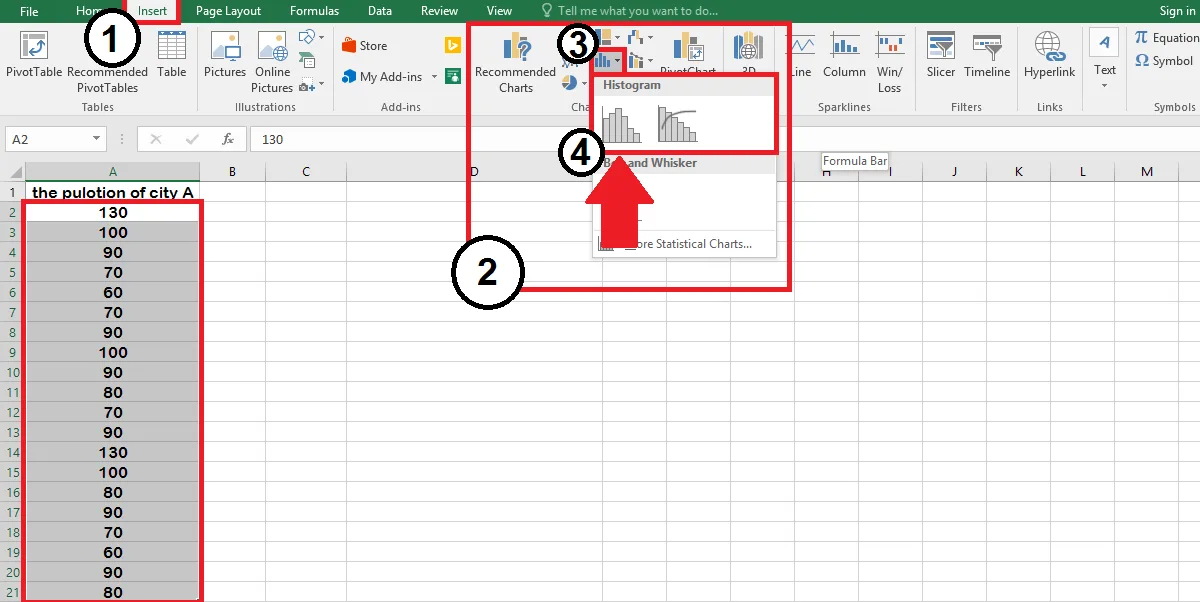Open the statistic chart dropdown
This screenshot has height=602, width=1200.
[609, 61]
